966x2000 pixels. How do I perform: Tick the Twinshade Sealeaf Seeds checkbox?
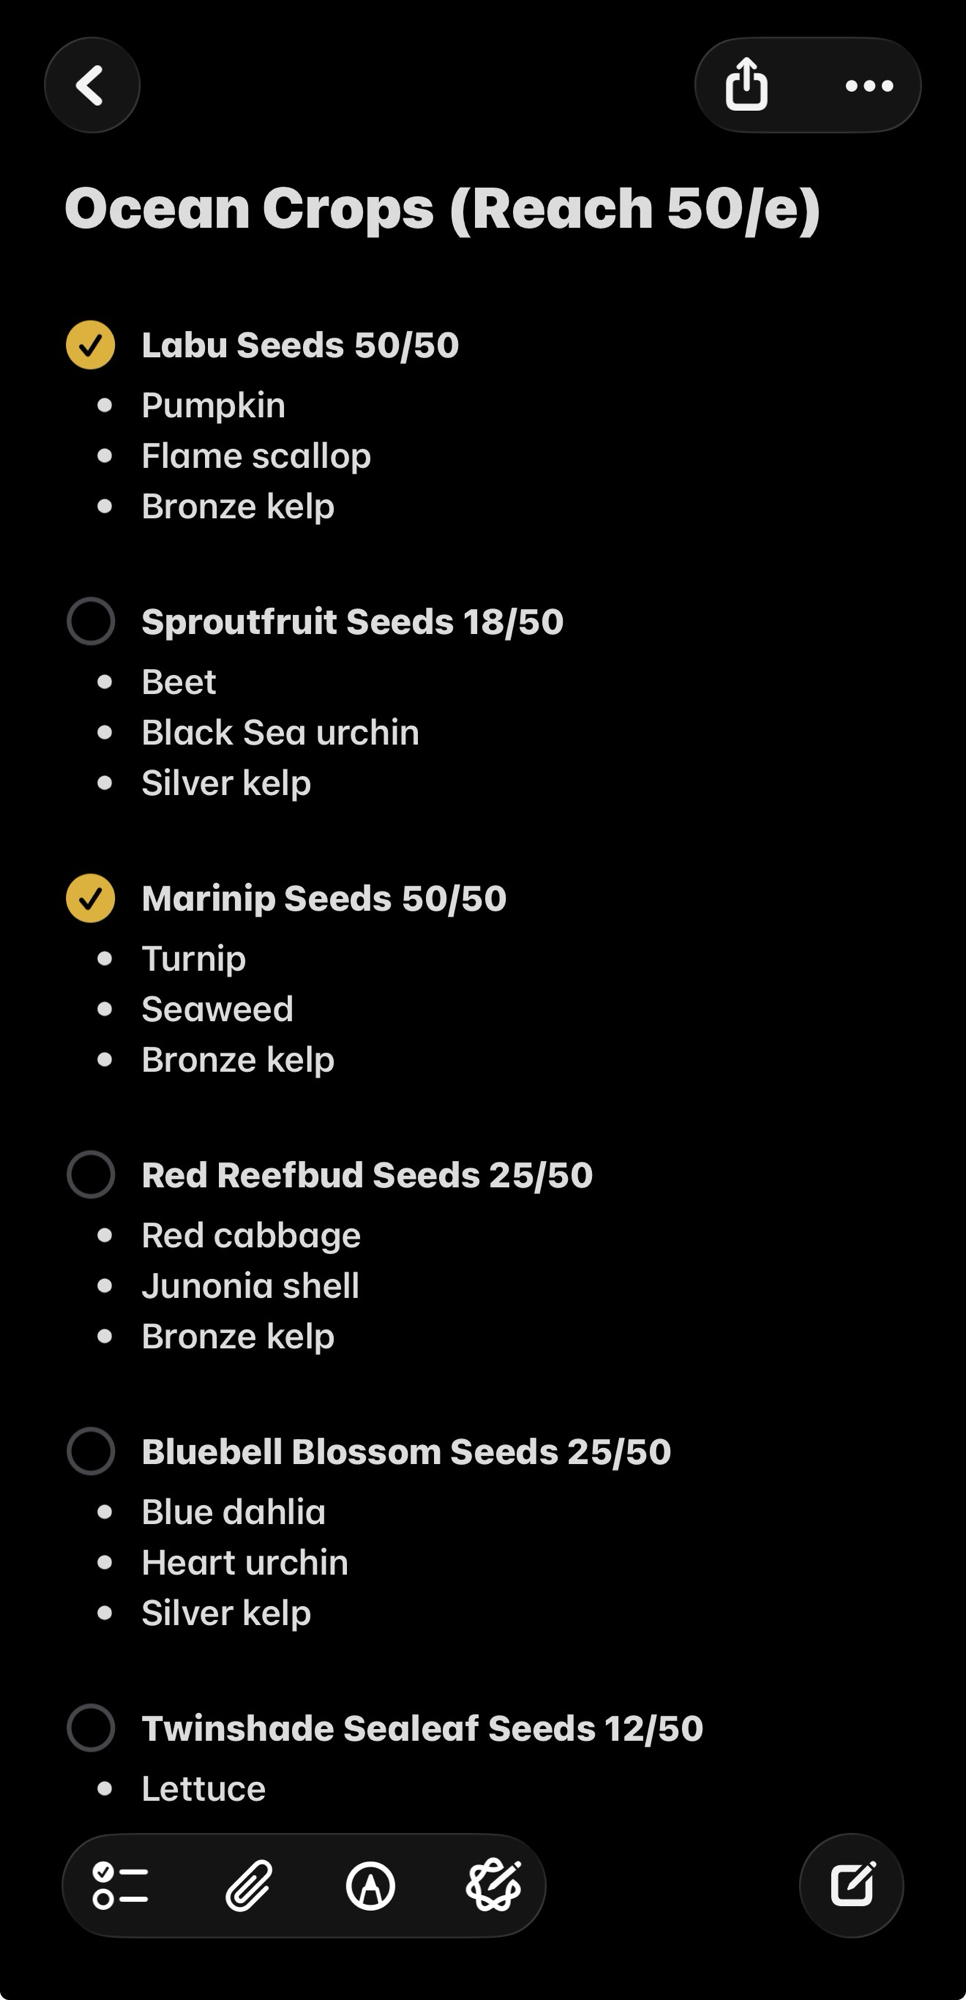[91, 1728]
